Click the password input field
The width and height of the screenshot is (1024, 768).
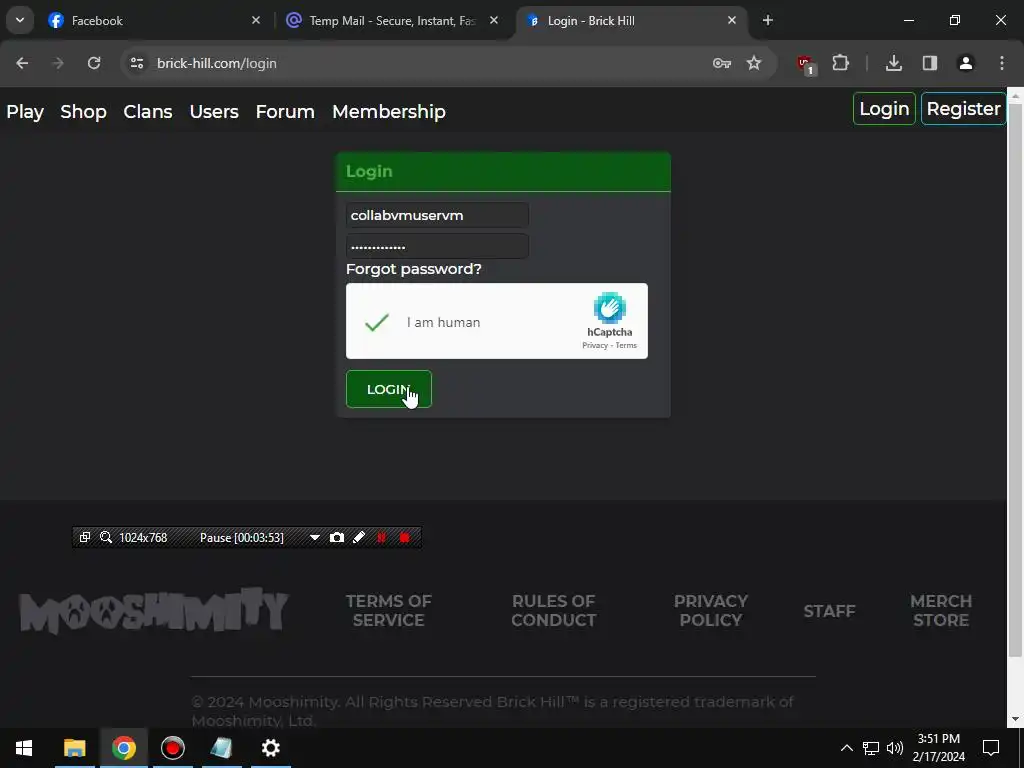pyautogui.click(x=437, y=246)
